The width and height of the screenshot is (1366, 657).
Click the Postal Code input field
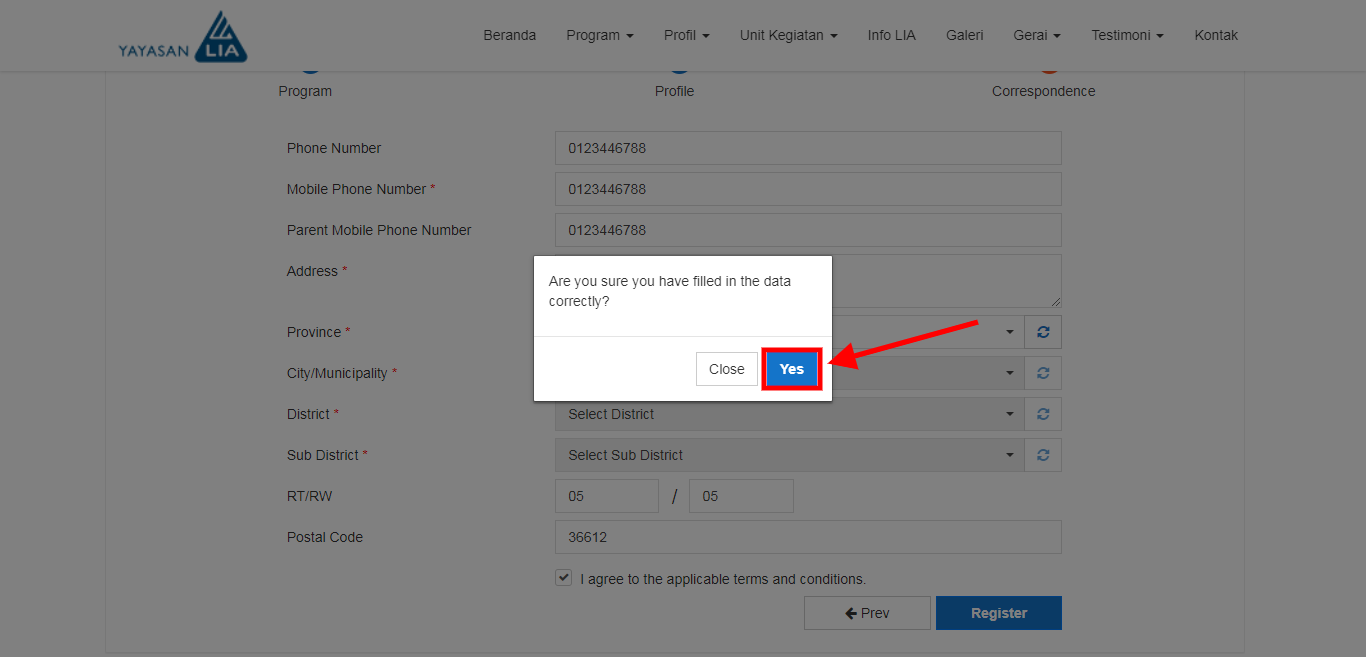[808, 537]
